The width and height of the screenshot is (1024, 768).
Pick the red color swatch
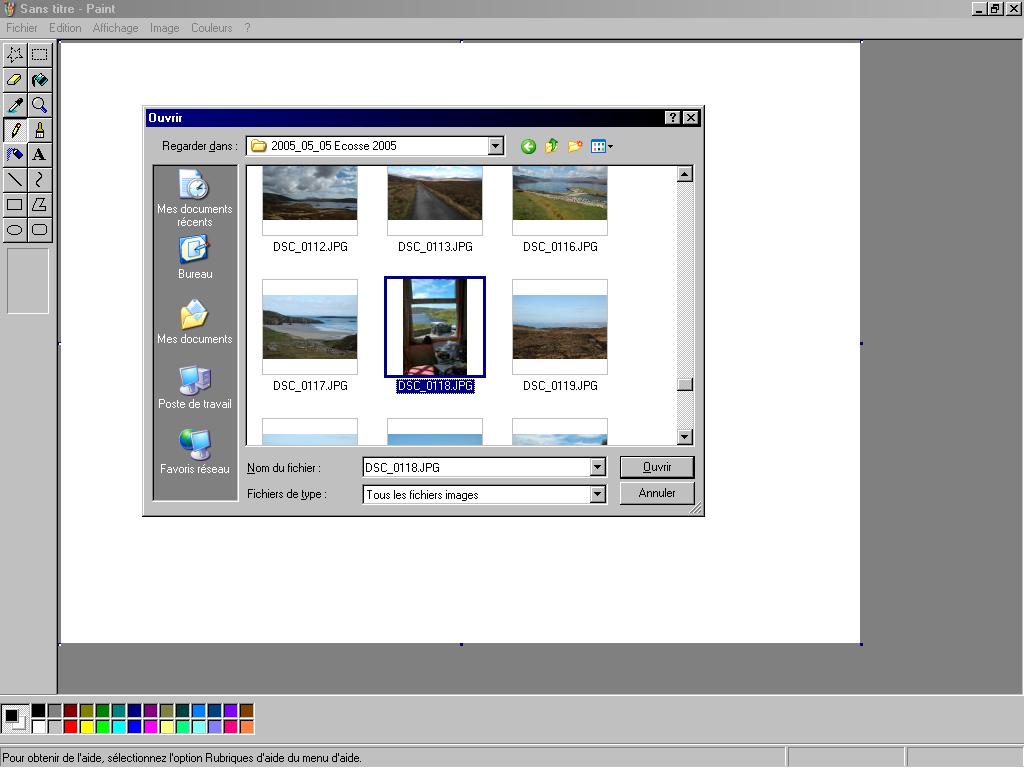pos(70,727)
